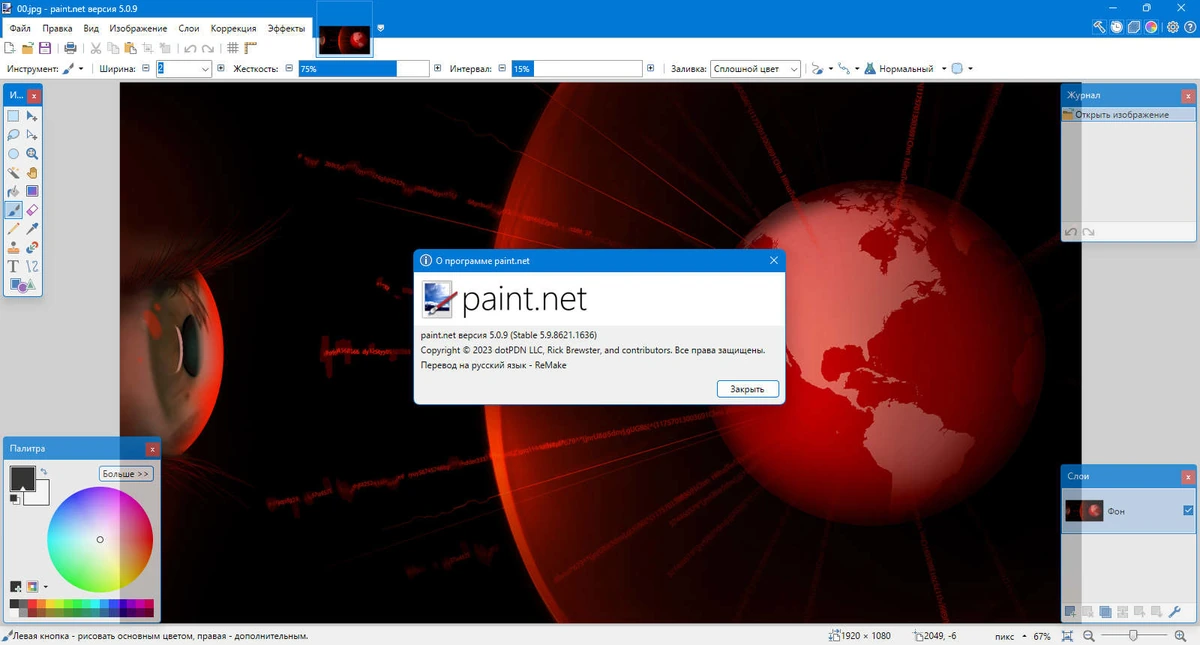
Task: Close the Журнал history panel
Action: pyautogui.click(x=1187, y=96)
